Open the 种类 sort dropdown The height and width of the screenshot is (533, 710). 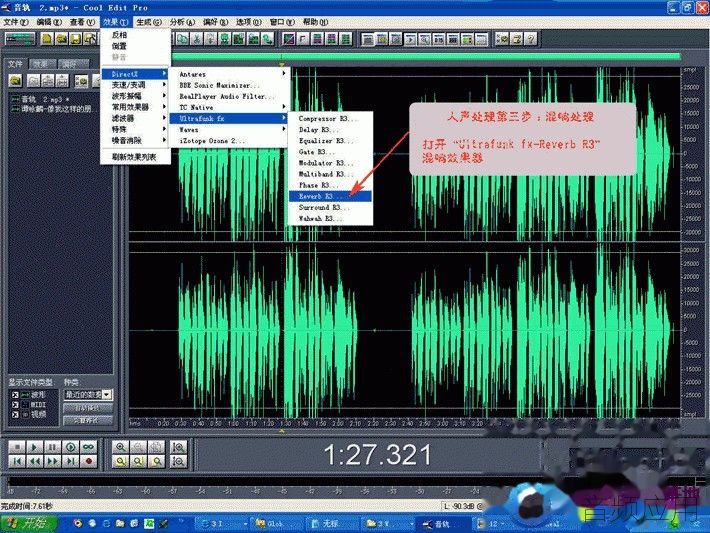click(x=88, y=395)
